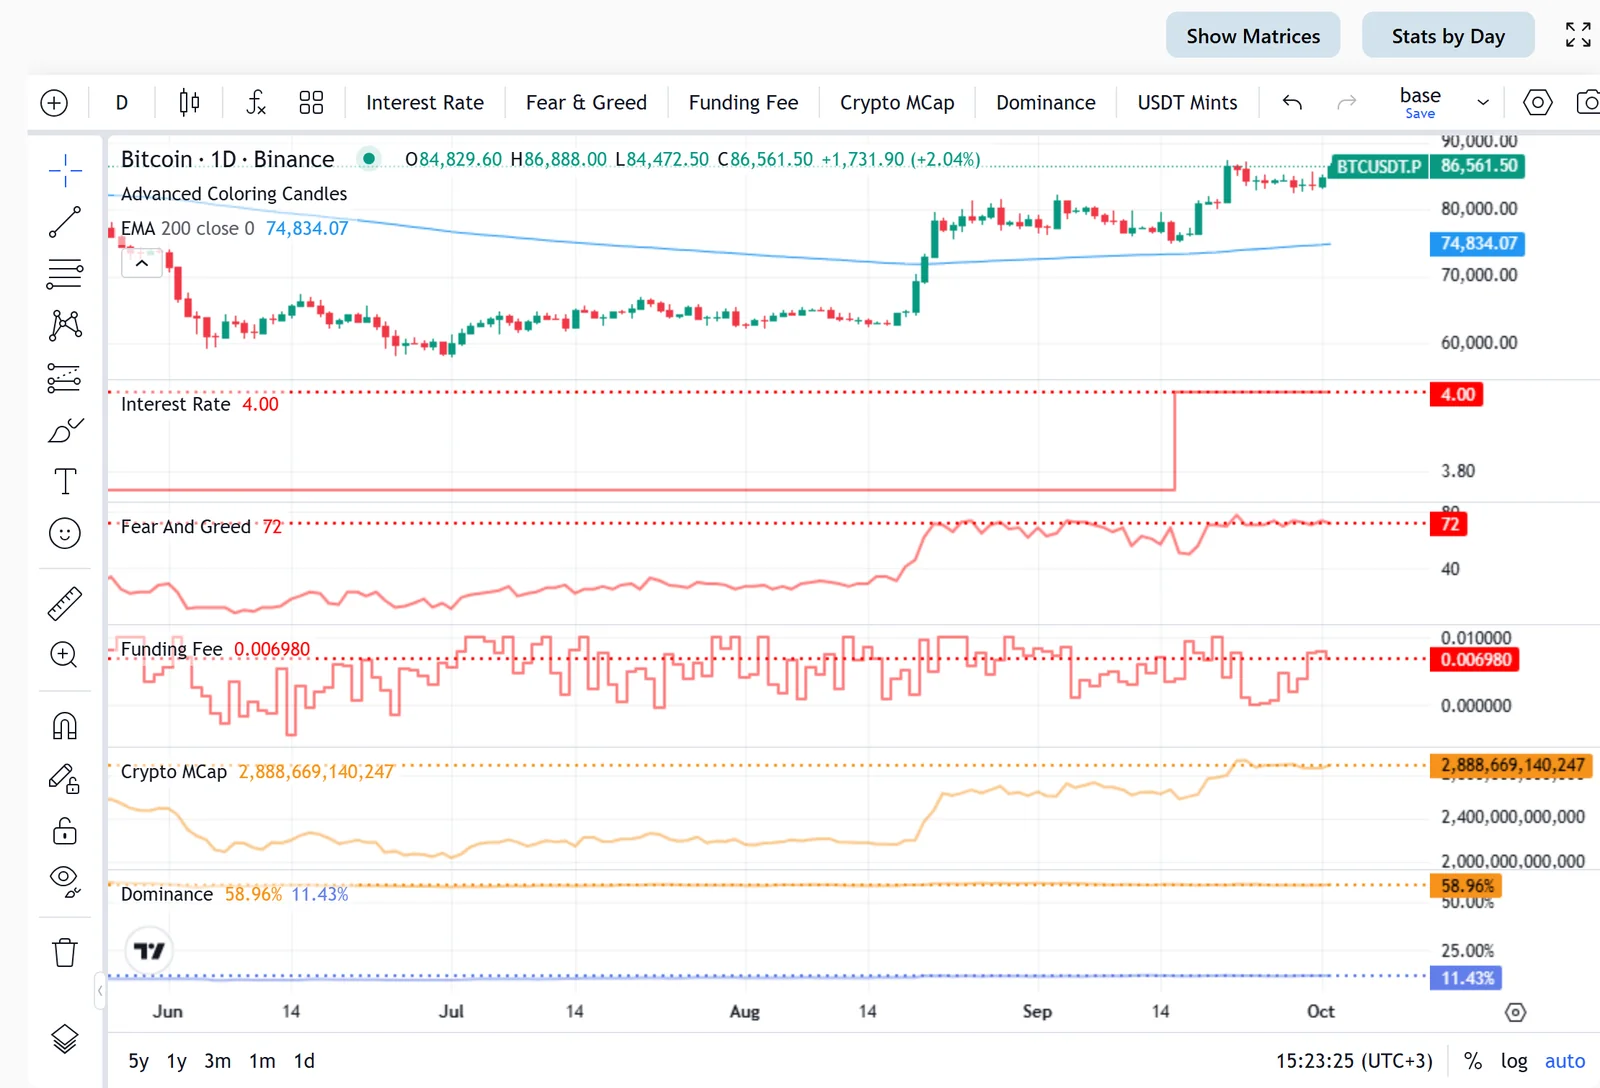Open the chart settings hexagon icon
Viewport: 1600px width, 1088px height.
point(1538,102)
